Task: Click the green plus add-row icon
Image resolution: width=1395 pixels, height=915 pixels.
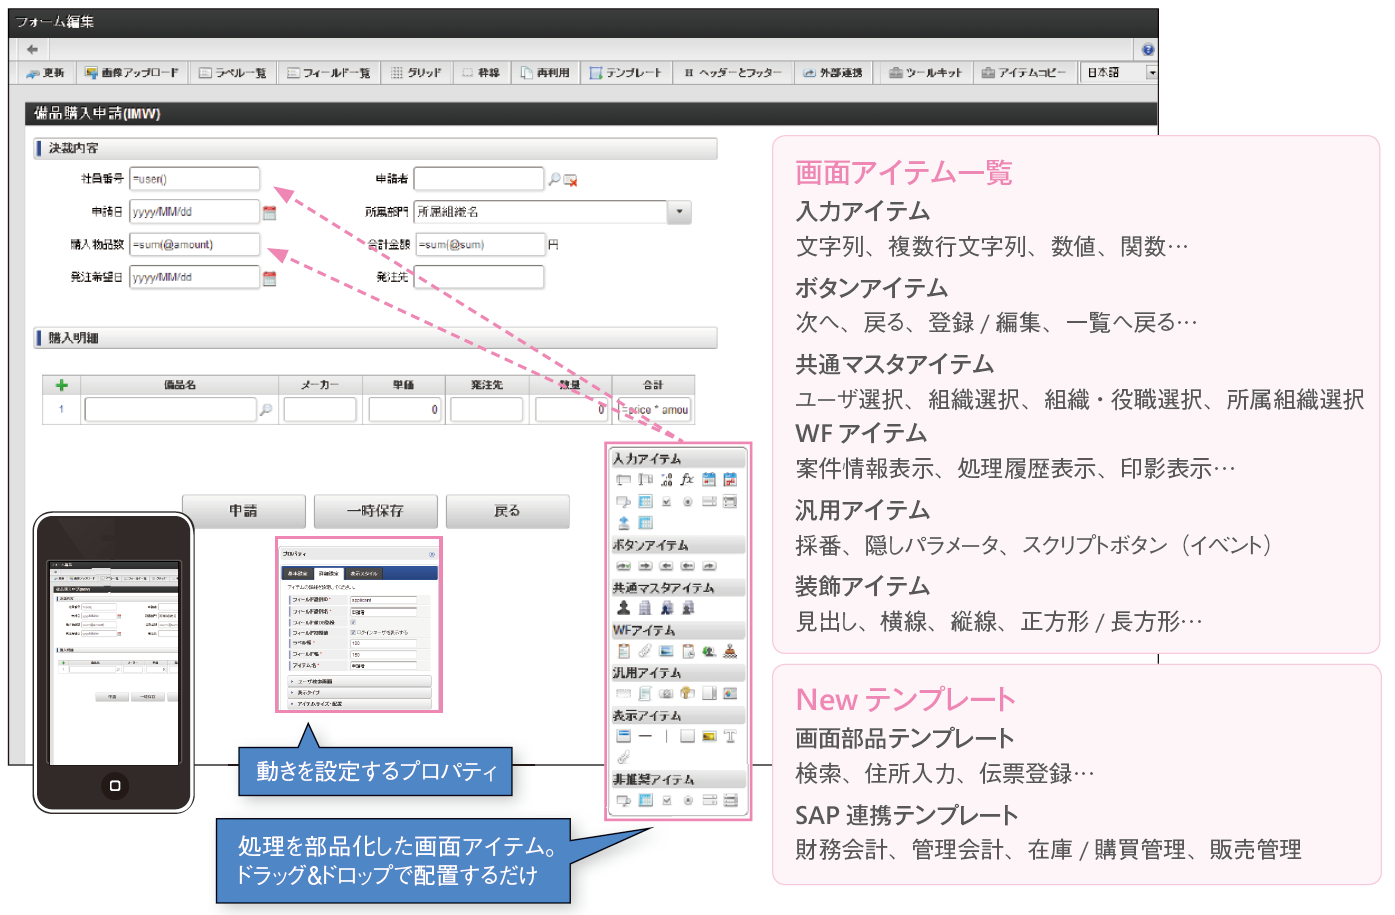Action: coord(61,385)
